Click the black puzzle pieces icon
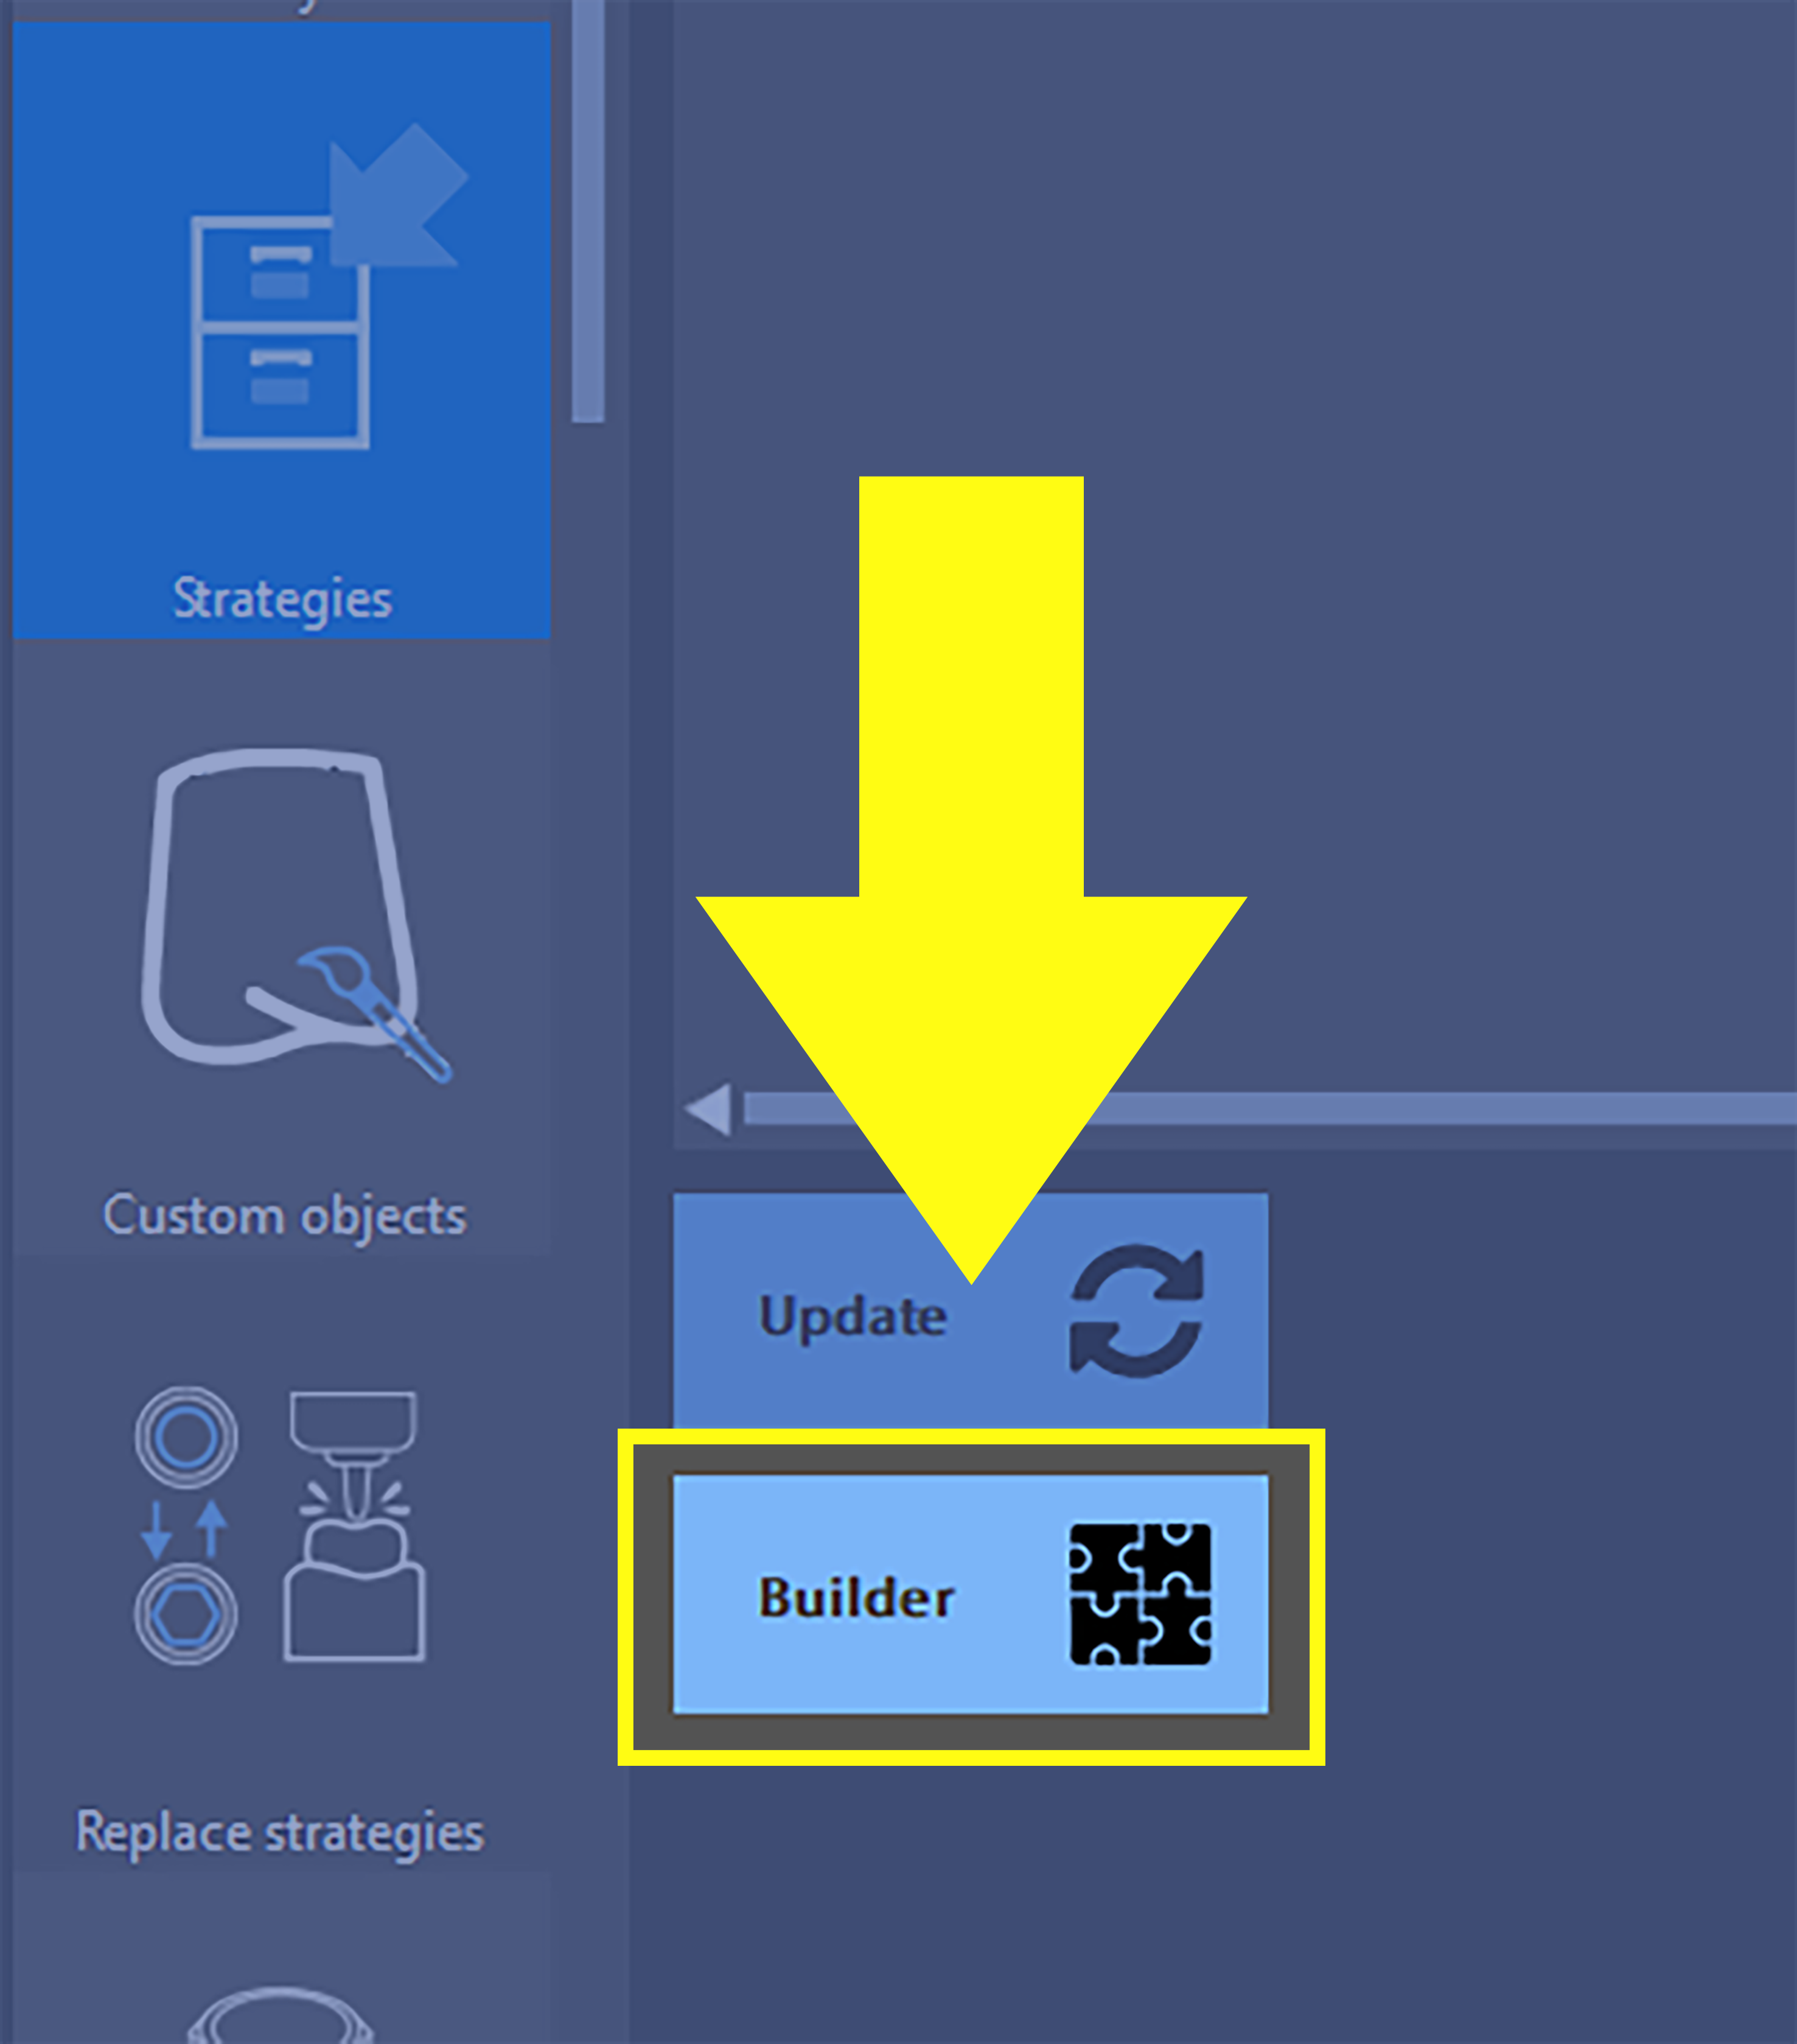This screenshot has width=1797, height=2044. pos(1140,1595)
